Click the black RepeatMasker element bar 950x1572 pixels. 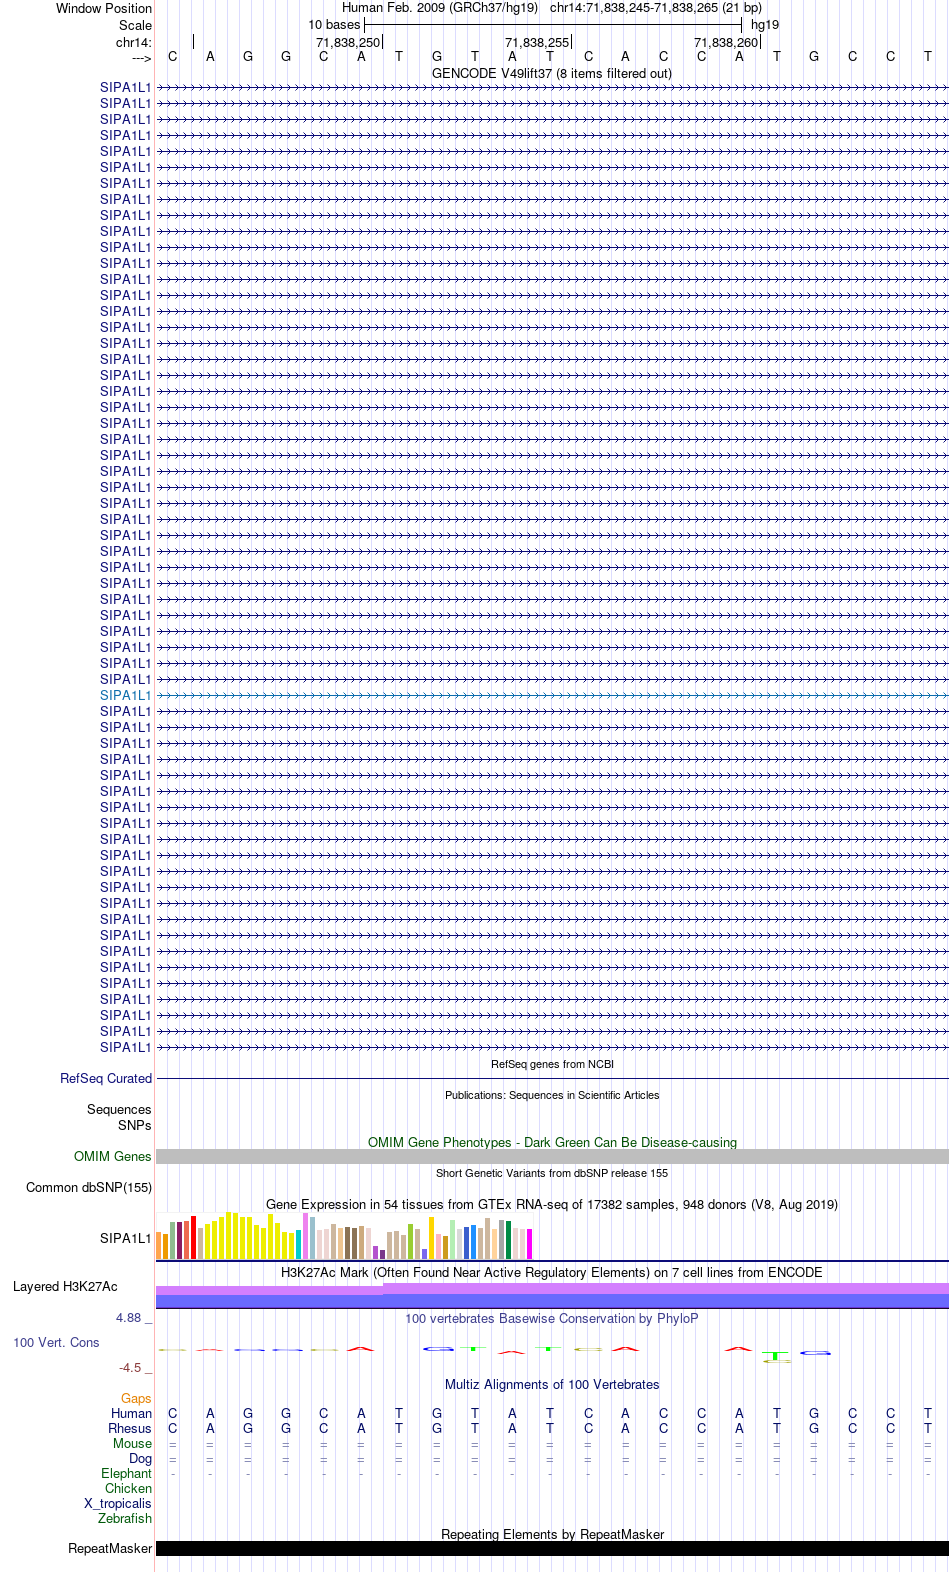click(x=552, y=1548)
